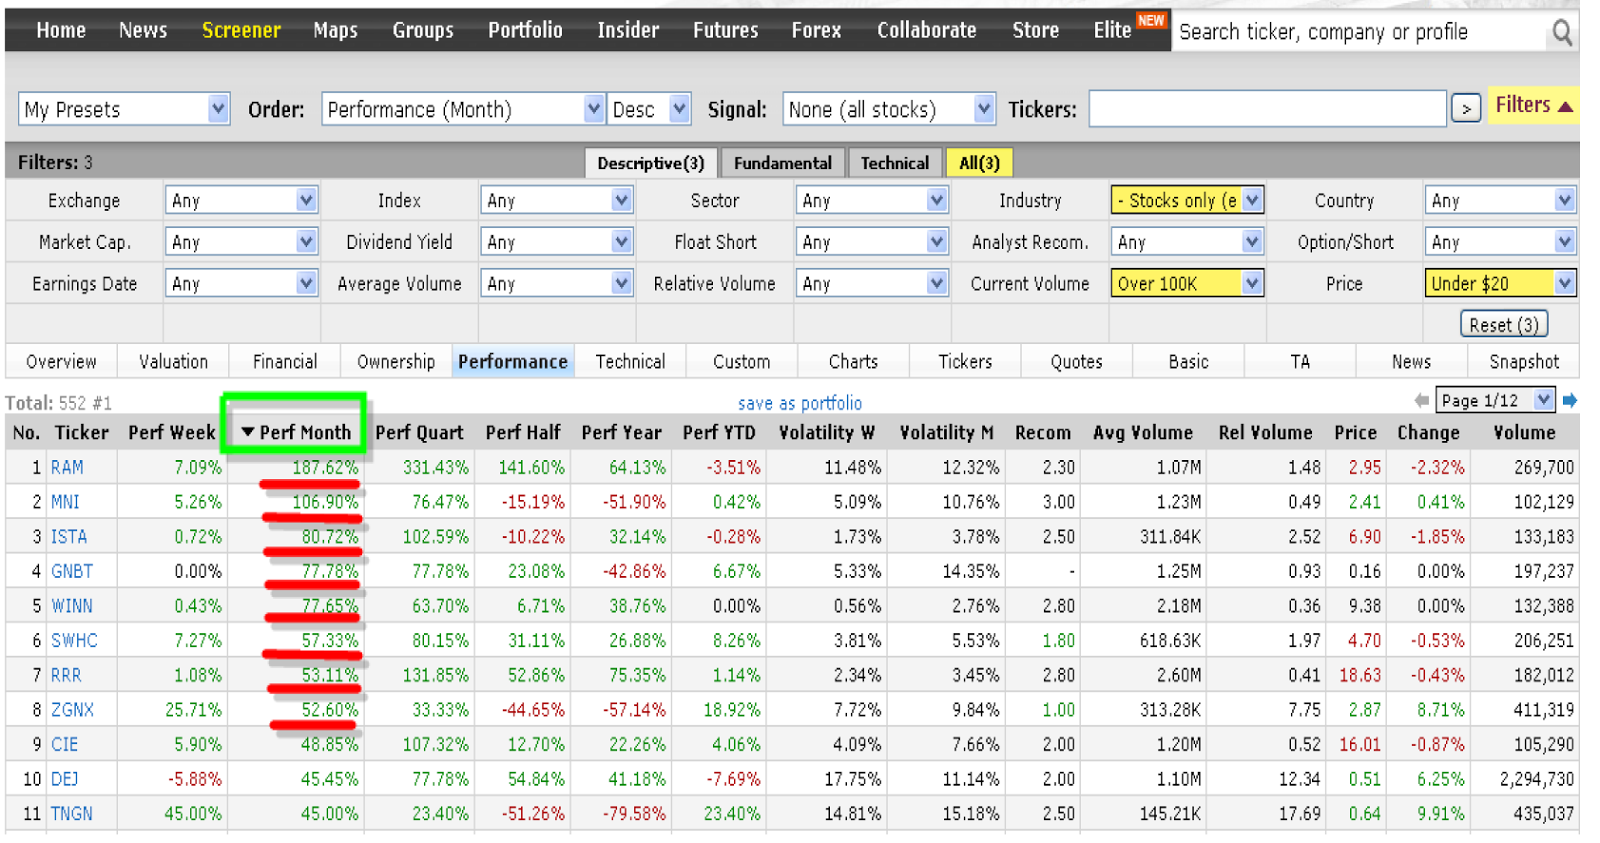Open the Float Short filter dropdown

click(x=872, y=242)
